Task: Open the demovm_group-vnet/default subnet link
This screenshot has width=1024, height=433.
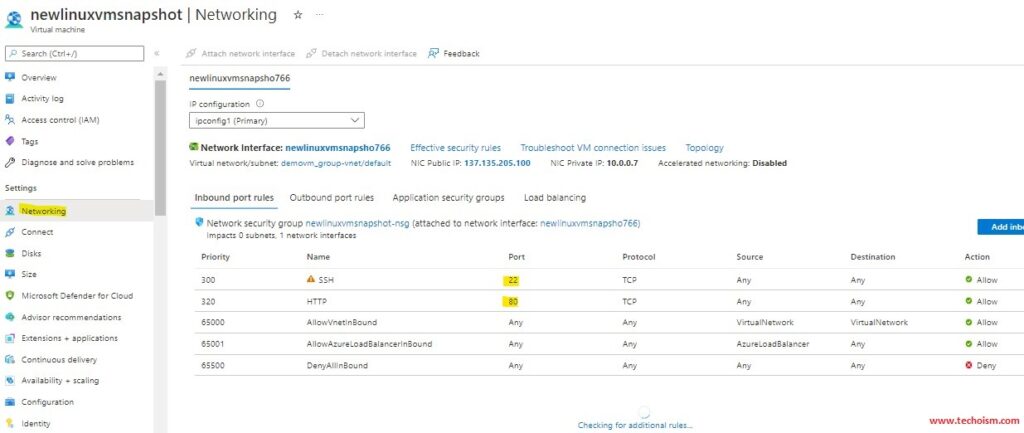Action: tap(336, 163)
